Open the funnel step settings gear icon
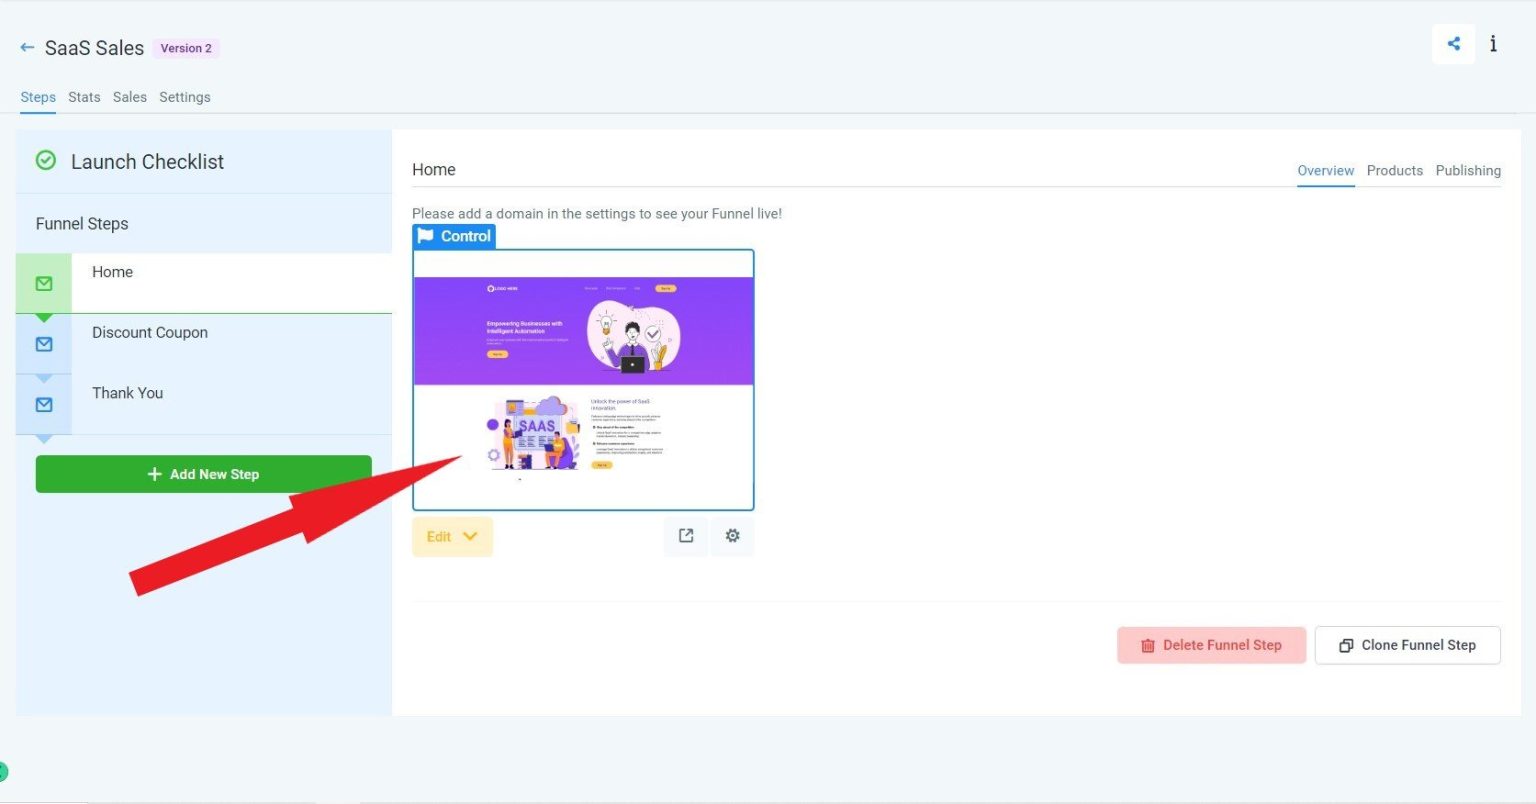 click(x=732, y=536)
